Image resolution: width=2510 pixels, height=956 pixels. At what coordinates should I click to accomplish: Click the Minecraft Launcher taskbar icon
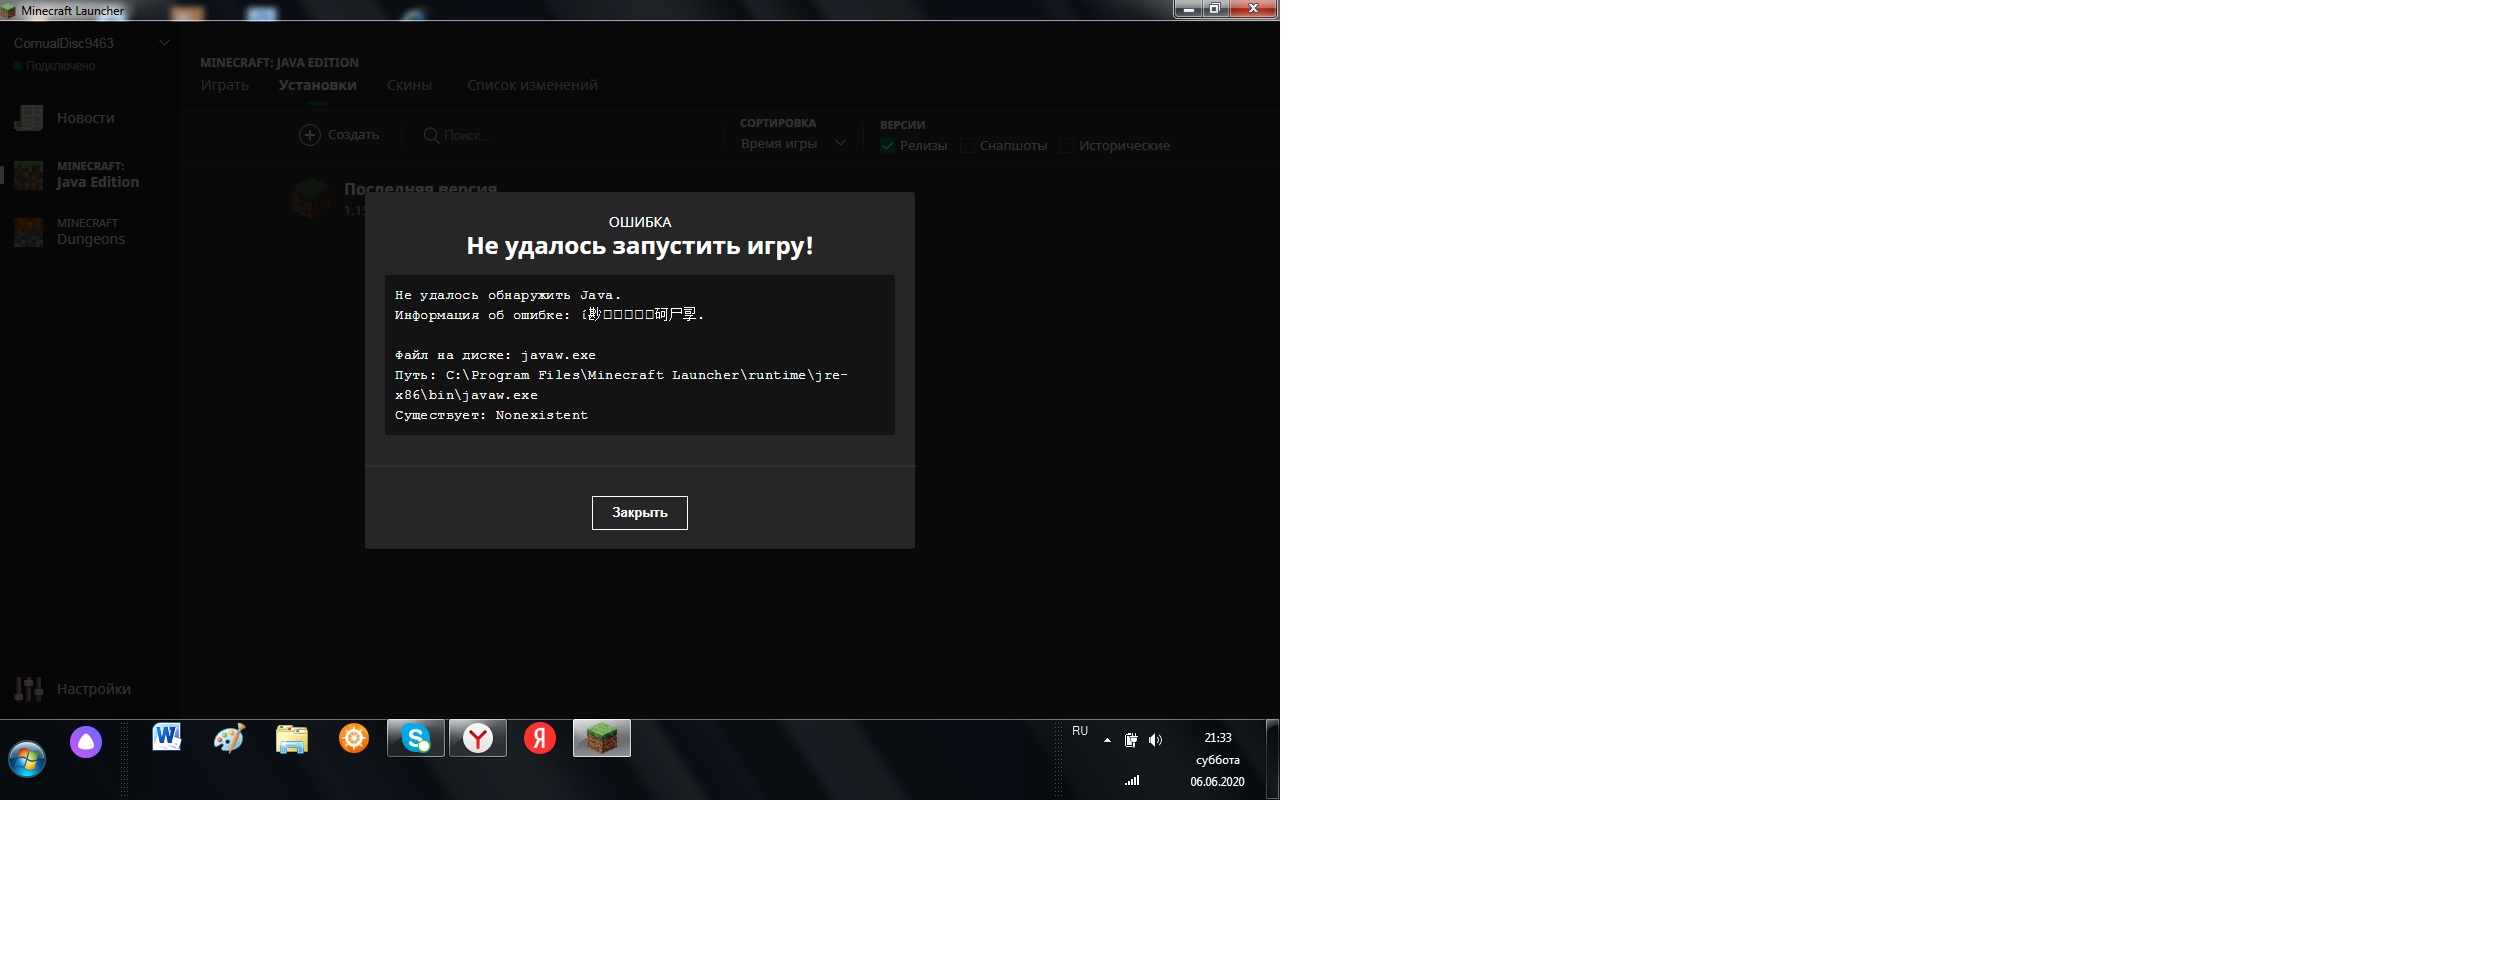click(602, 739)
